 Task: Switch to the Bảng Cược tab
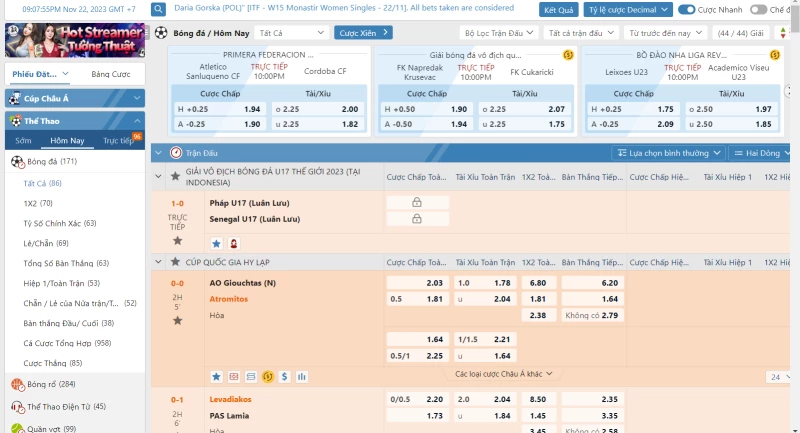coord(111,74)
